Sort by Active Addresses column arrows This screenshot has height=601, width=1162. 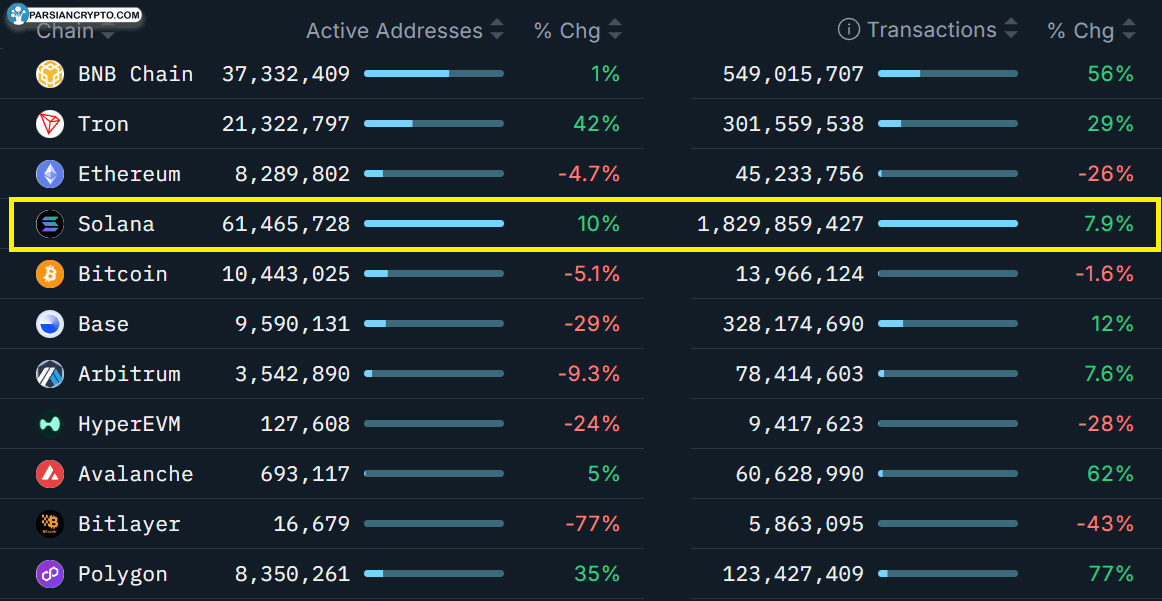click(x=497, y=31)
